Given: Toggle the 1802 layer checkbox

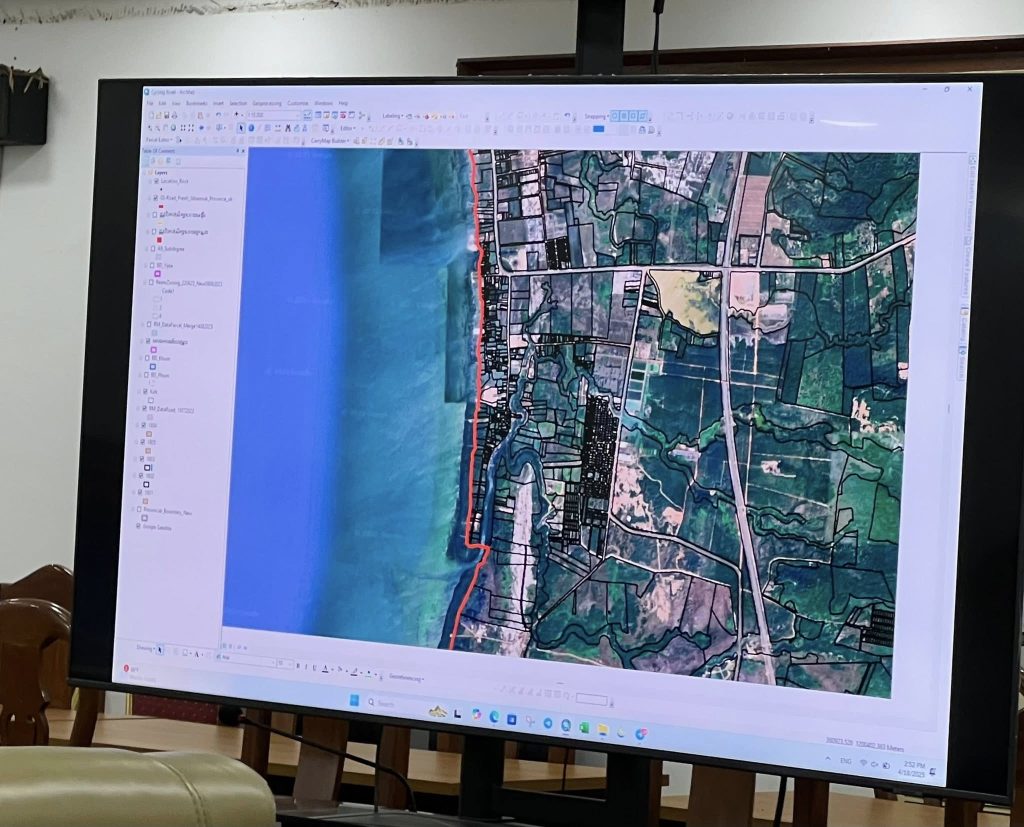Looking at the screenshot, I should pyautogui.click(x=141, y=476).
